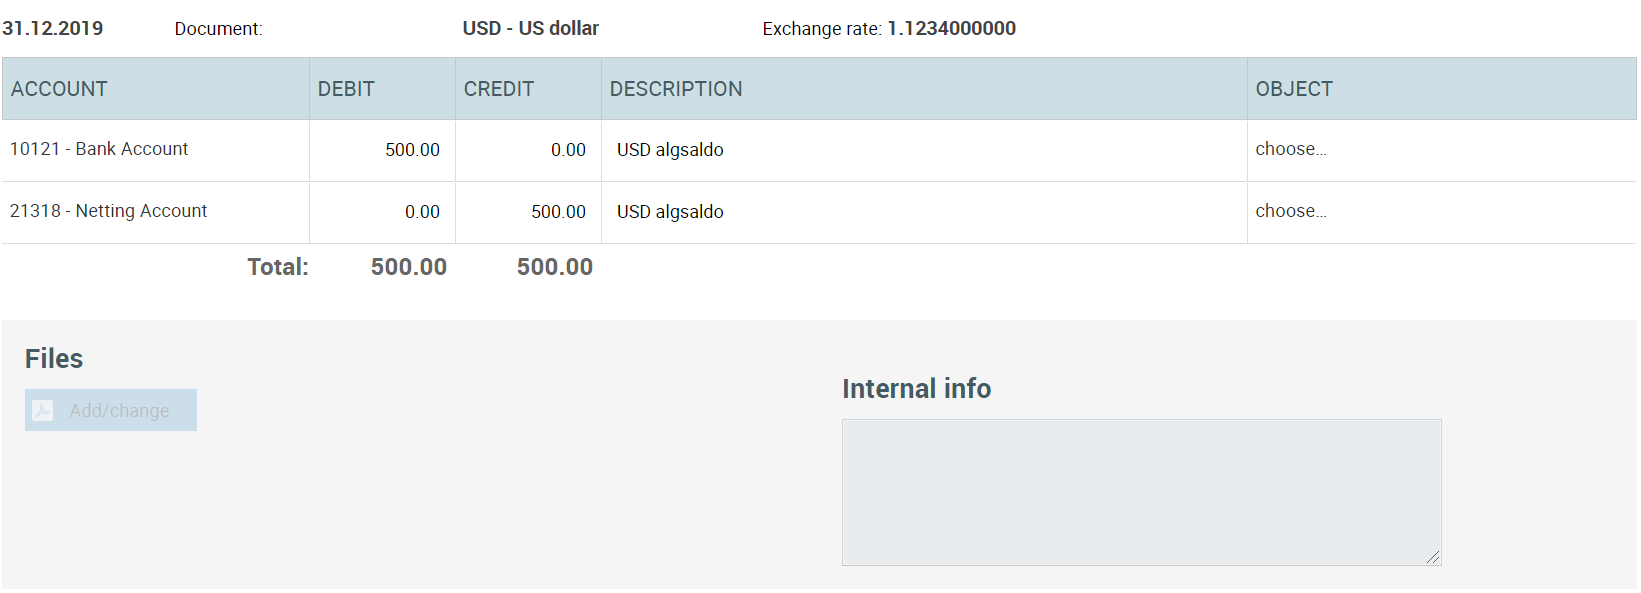Click the resize handle of Internal info box

pos(1433,557)
